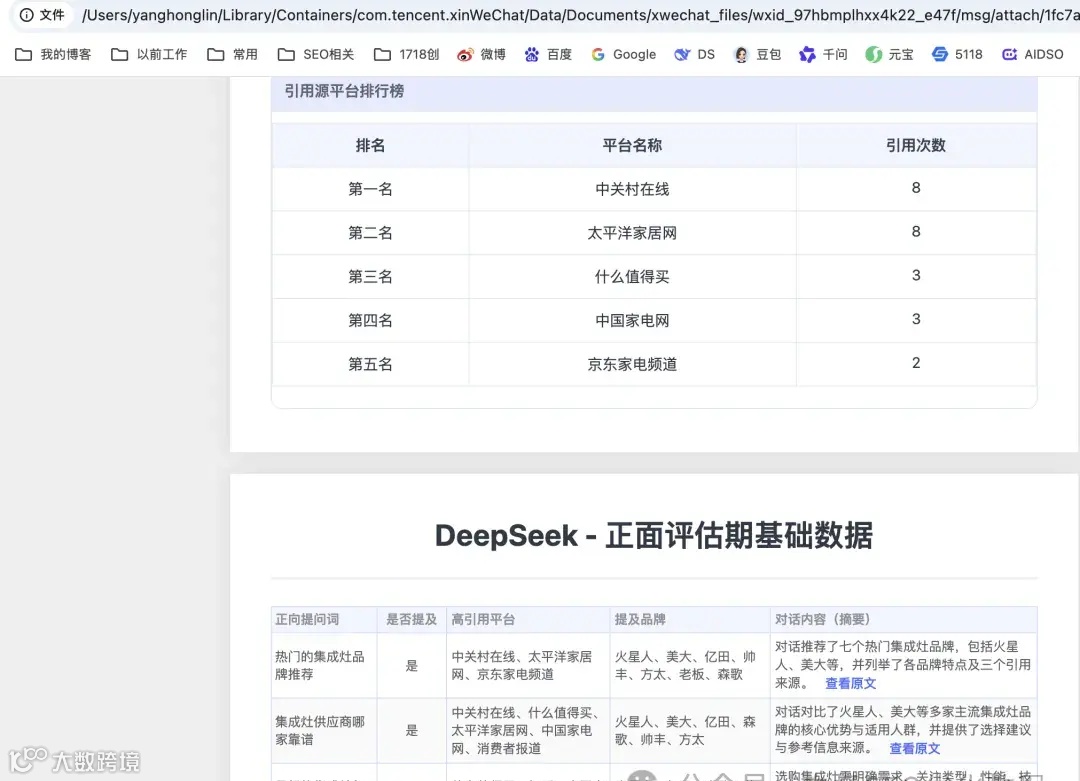Open the 1718创 bookmark folder

coord(406,54)
